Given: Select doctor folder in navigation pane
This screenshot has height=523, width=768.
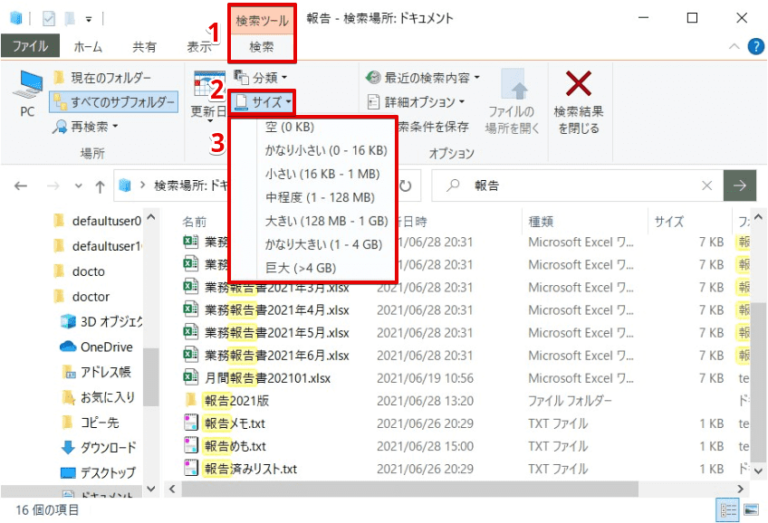Looking at the screenshot, I should [x=81, y=297].
